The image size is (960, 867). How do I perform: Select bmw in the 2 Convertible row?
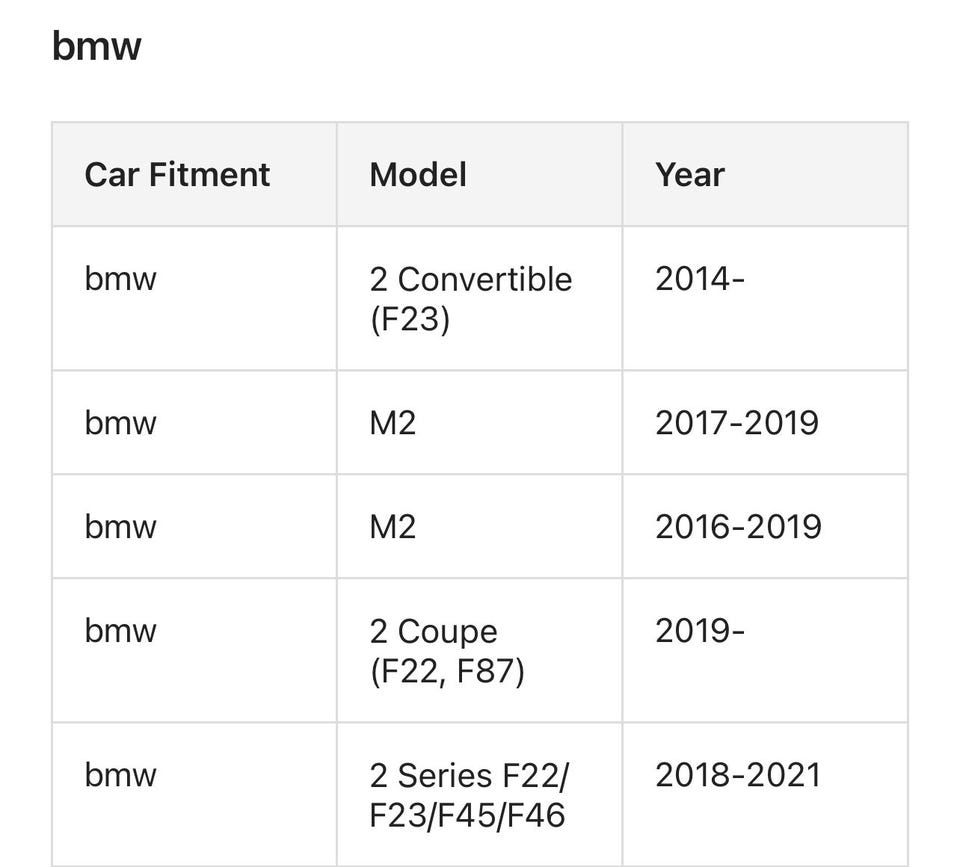pyautogui.click(x=121, y=278)
